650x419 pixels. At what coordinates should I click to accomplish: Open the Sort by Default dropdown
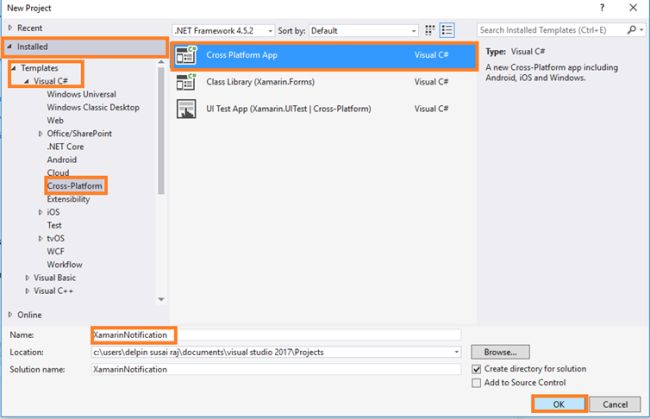tap(363, 31)
